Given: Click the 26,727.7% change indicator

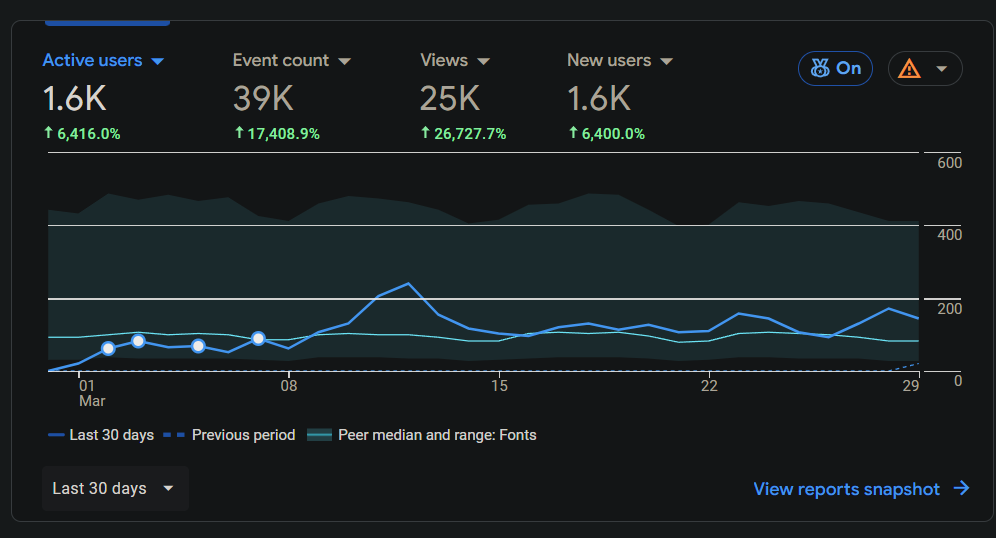Looking at the screenshot, I should (x=463, y=133).
